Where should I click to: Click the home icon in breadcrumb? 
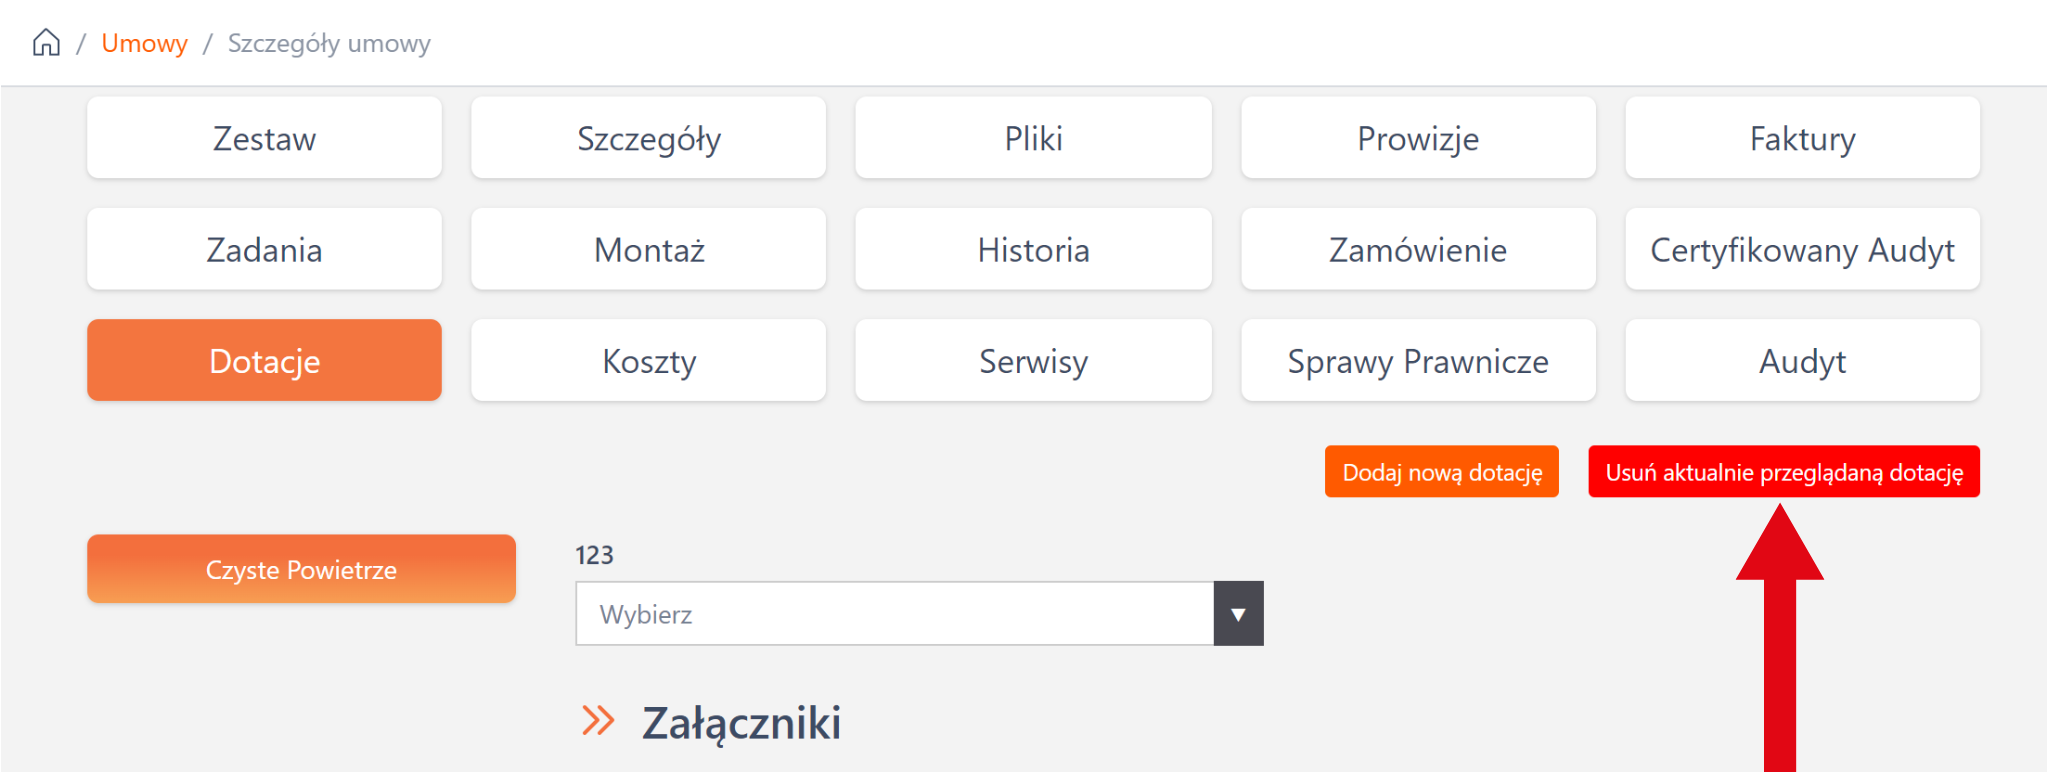(46, 43)
